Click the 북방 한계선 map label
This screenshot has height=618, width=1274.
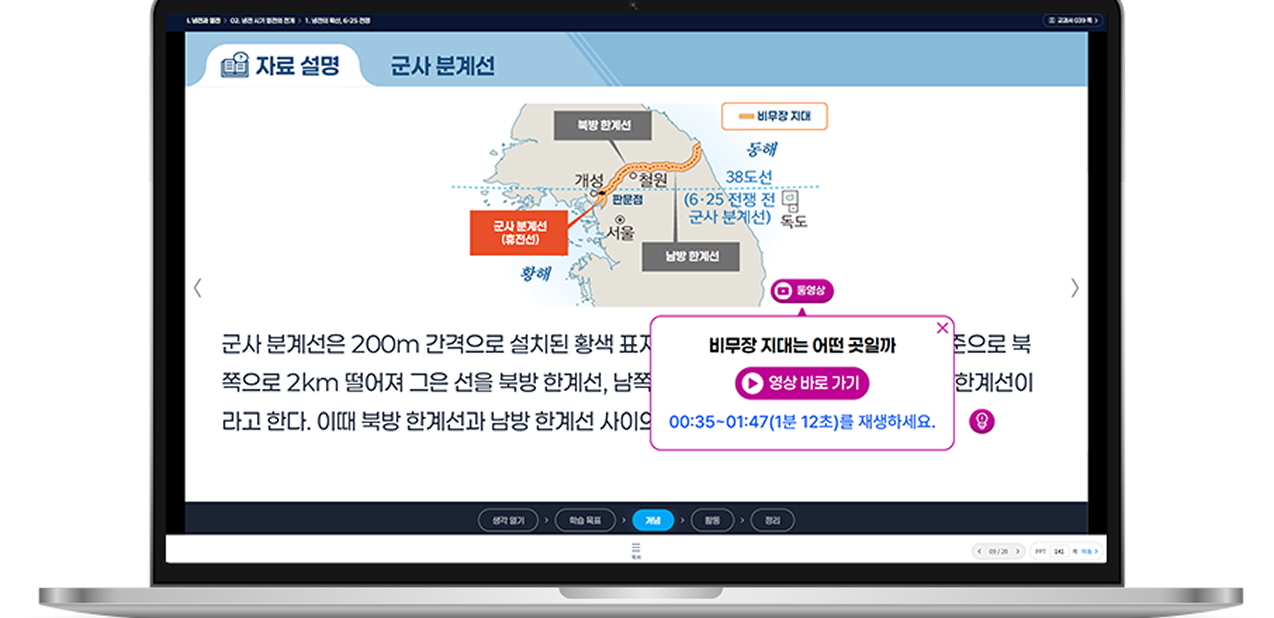pyautogui.click(x=603, y=126)
